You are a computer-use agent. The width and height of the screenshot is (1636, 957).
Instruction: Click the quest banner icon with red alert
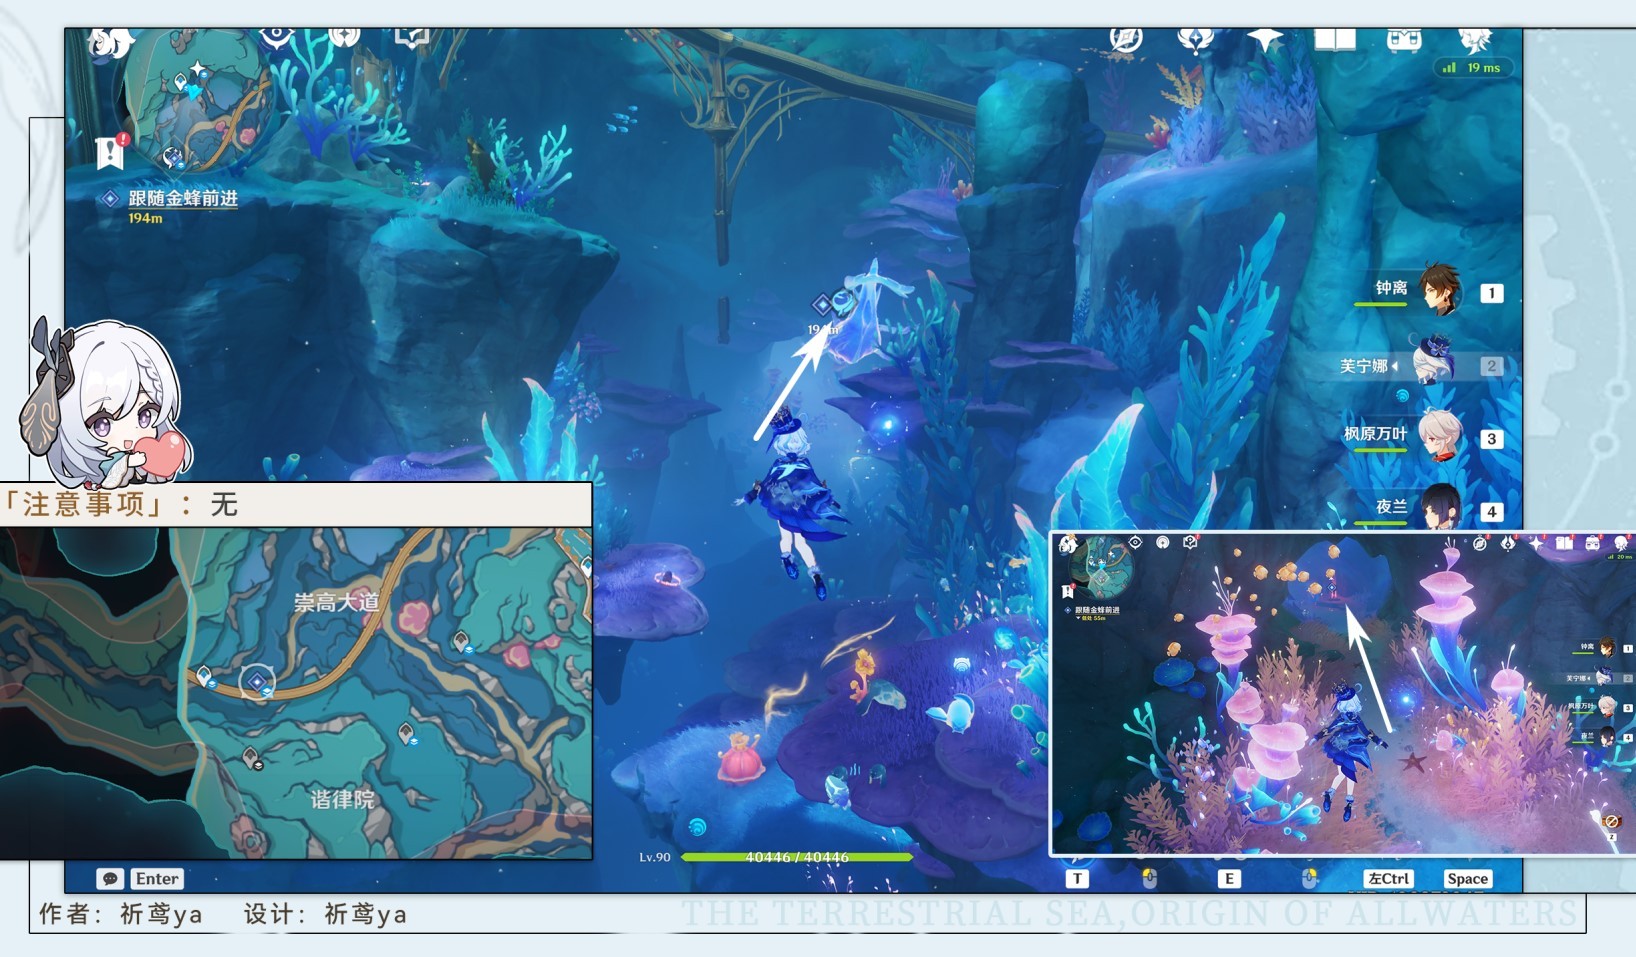click(x=110, y=152)
